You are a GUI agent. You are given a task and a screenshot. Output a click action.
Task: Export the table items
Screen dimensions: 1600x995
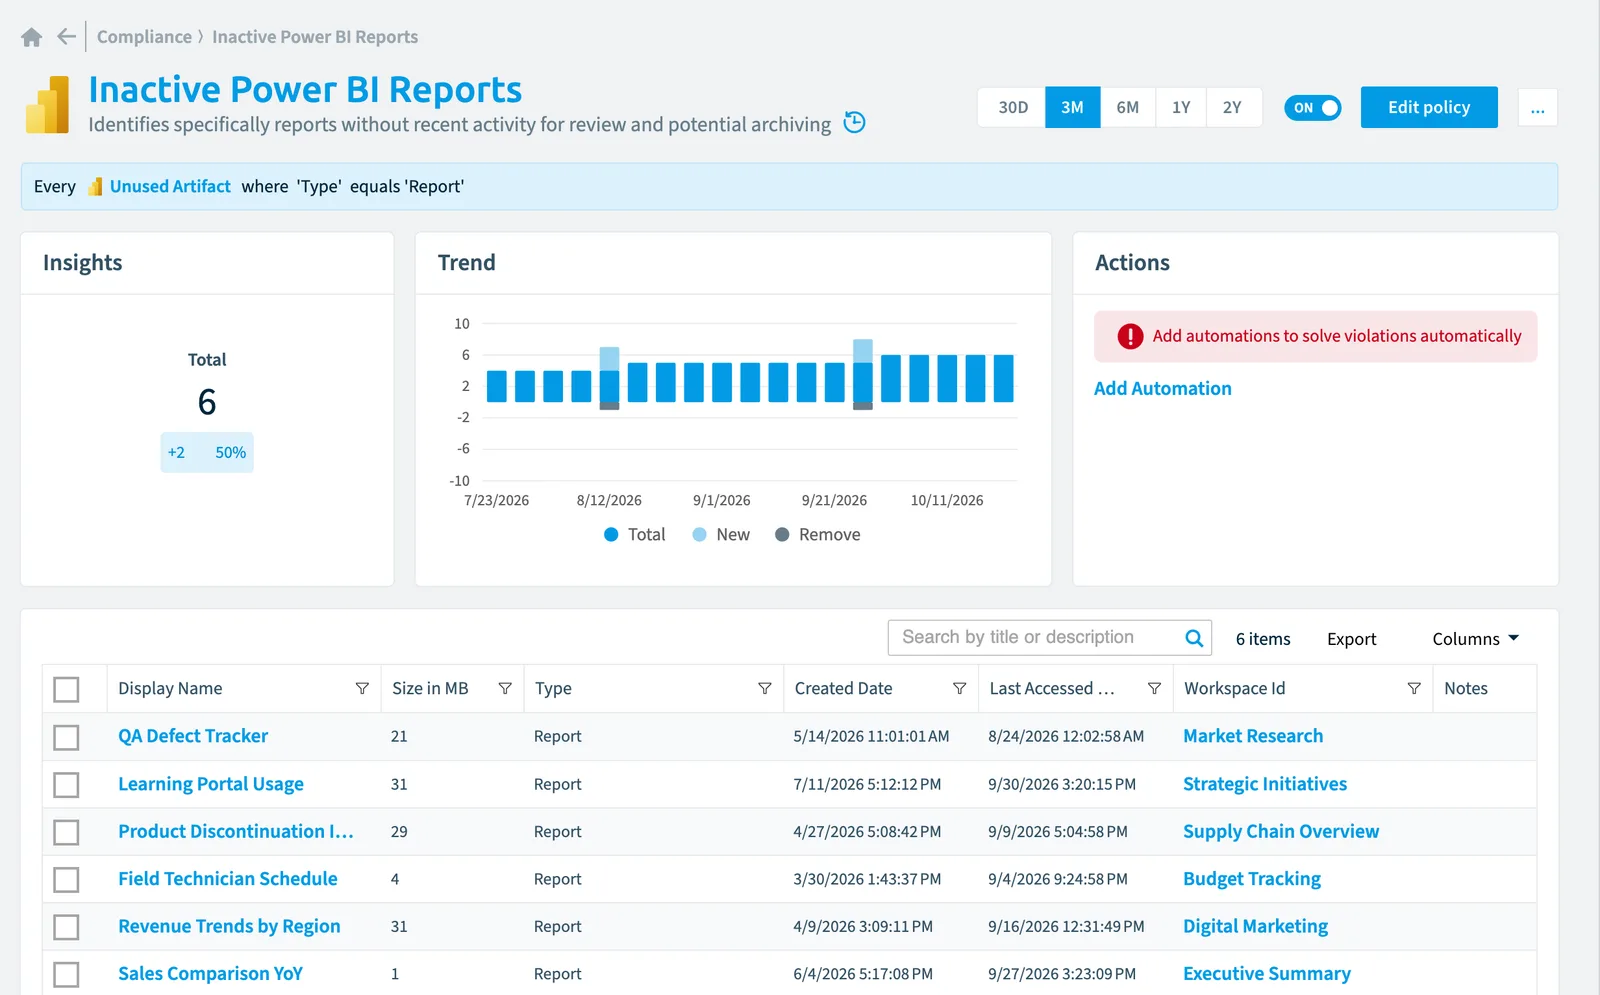point(1351,639)
